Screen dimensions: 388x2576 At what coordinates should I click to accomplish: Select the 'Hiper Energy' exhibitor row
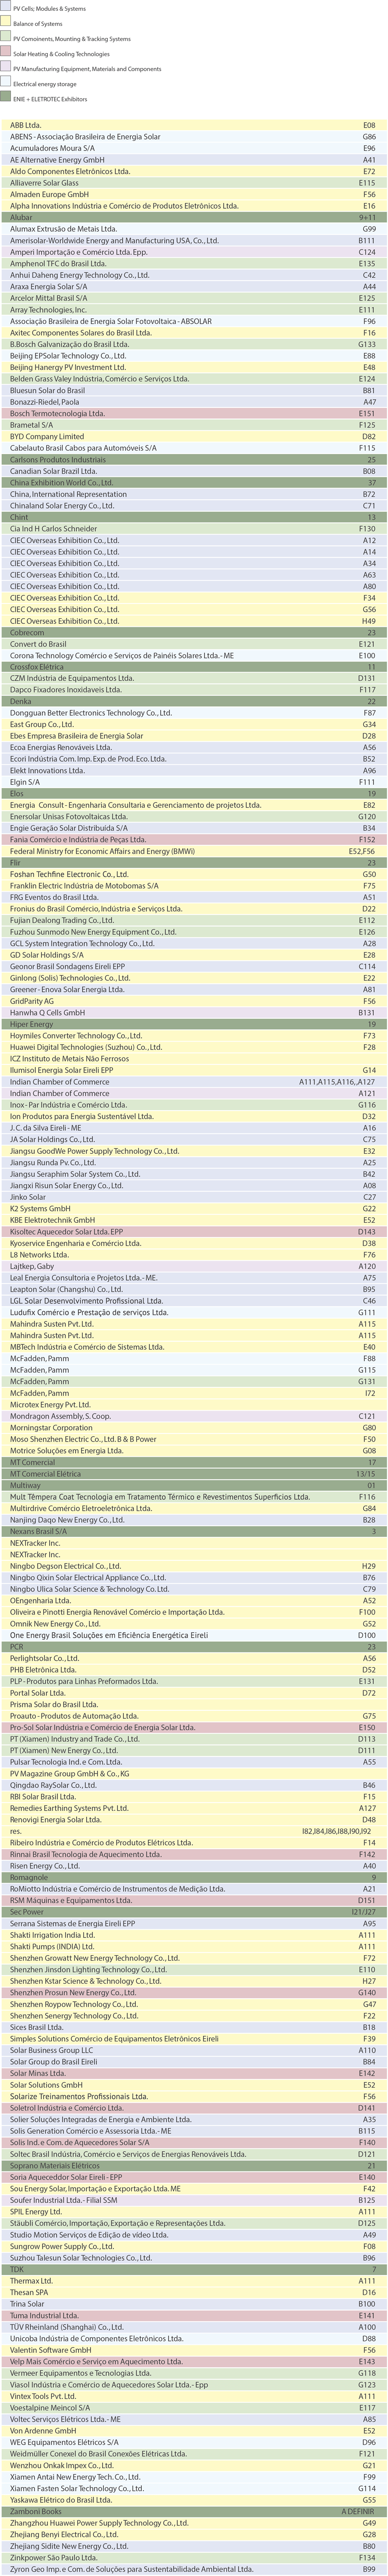click(194, 1023)
